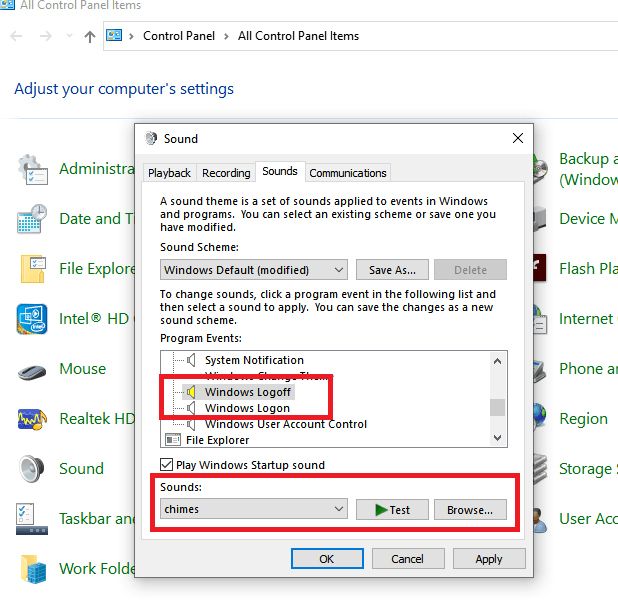Switch to the Playback tab
Image resolution: width=618 pixels, height=614 pixels.
click(x=169, y=173)
